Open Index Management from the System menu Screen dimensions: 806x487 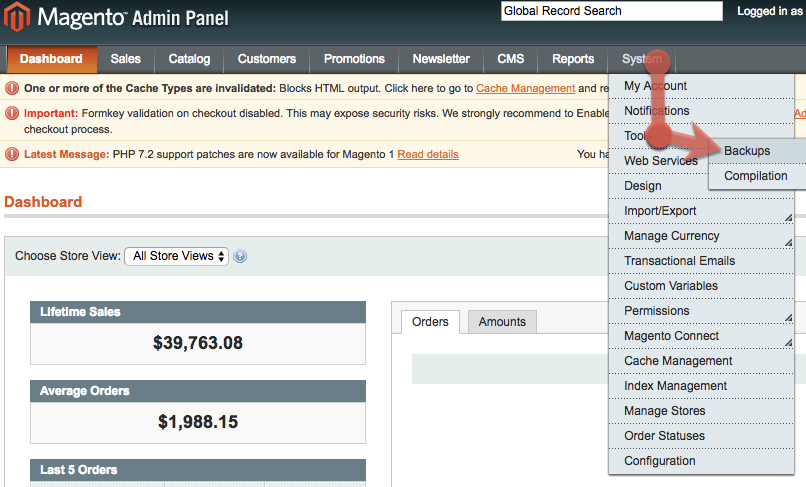tap(675, 386)
